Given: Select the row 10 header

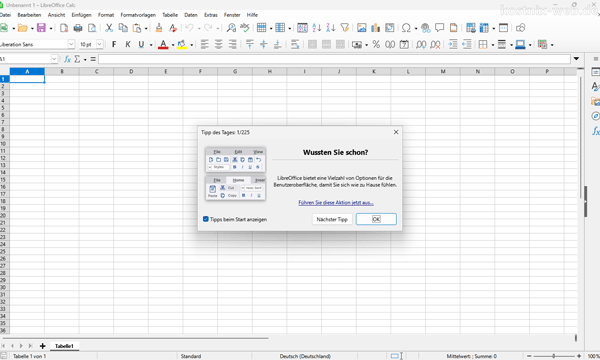Looking at the screenshot, I should coord(3,144).
